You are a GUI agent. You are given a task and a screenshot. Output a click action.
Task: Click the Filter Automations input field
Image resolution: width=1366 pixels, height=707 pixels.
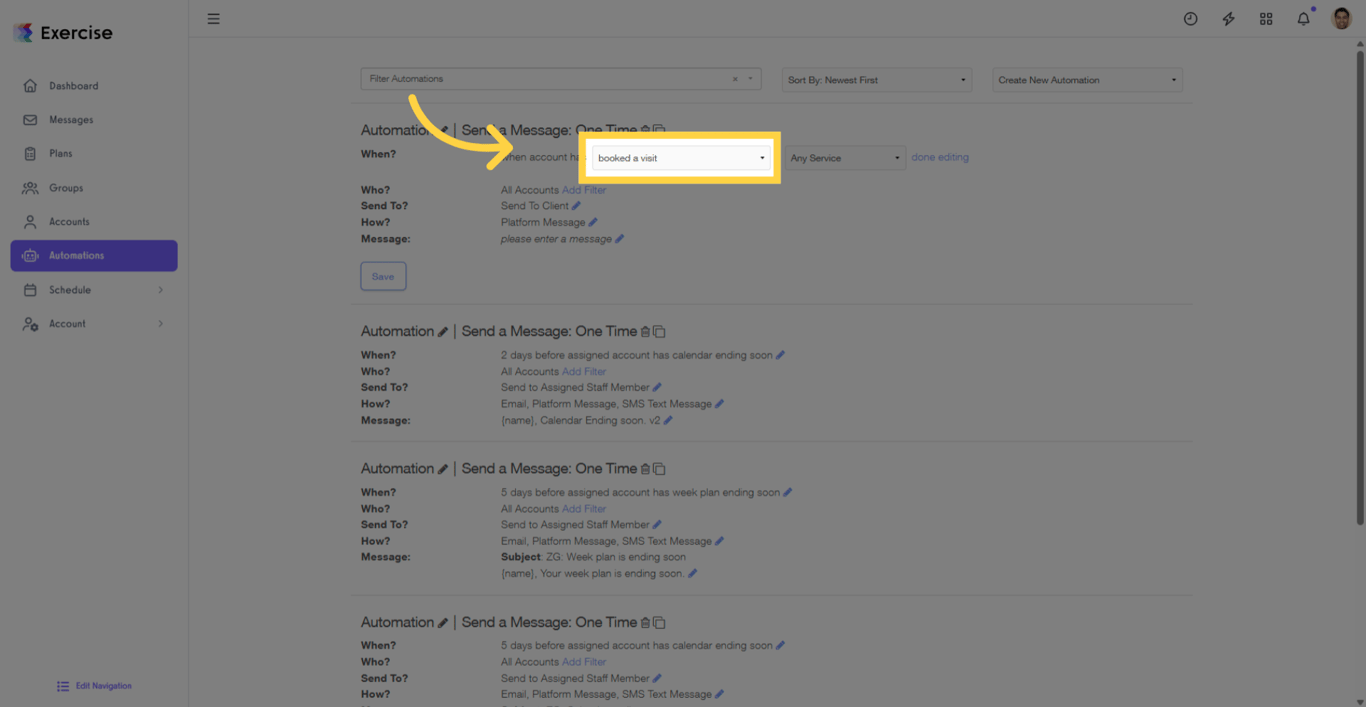[545, 79]
